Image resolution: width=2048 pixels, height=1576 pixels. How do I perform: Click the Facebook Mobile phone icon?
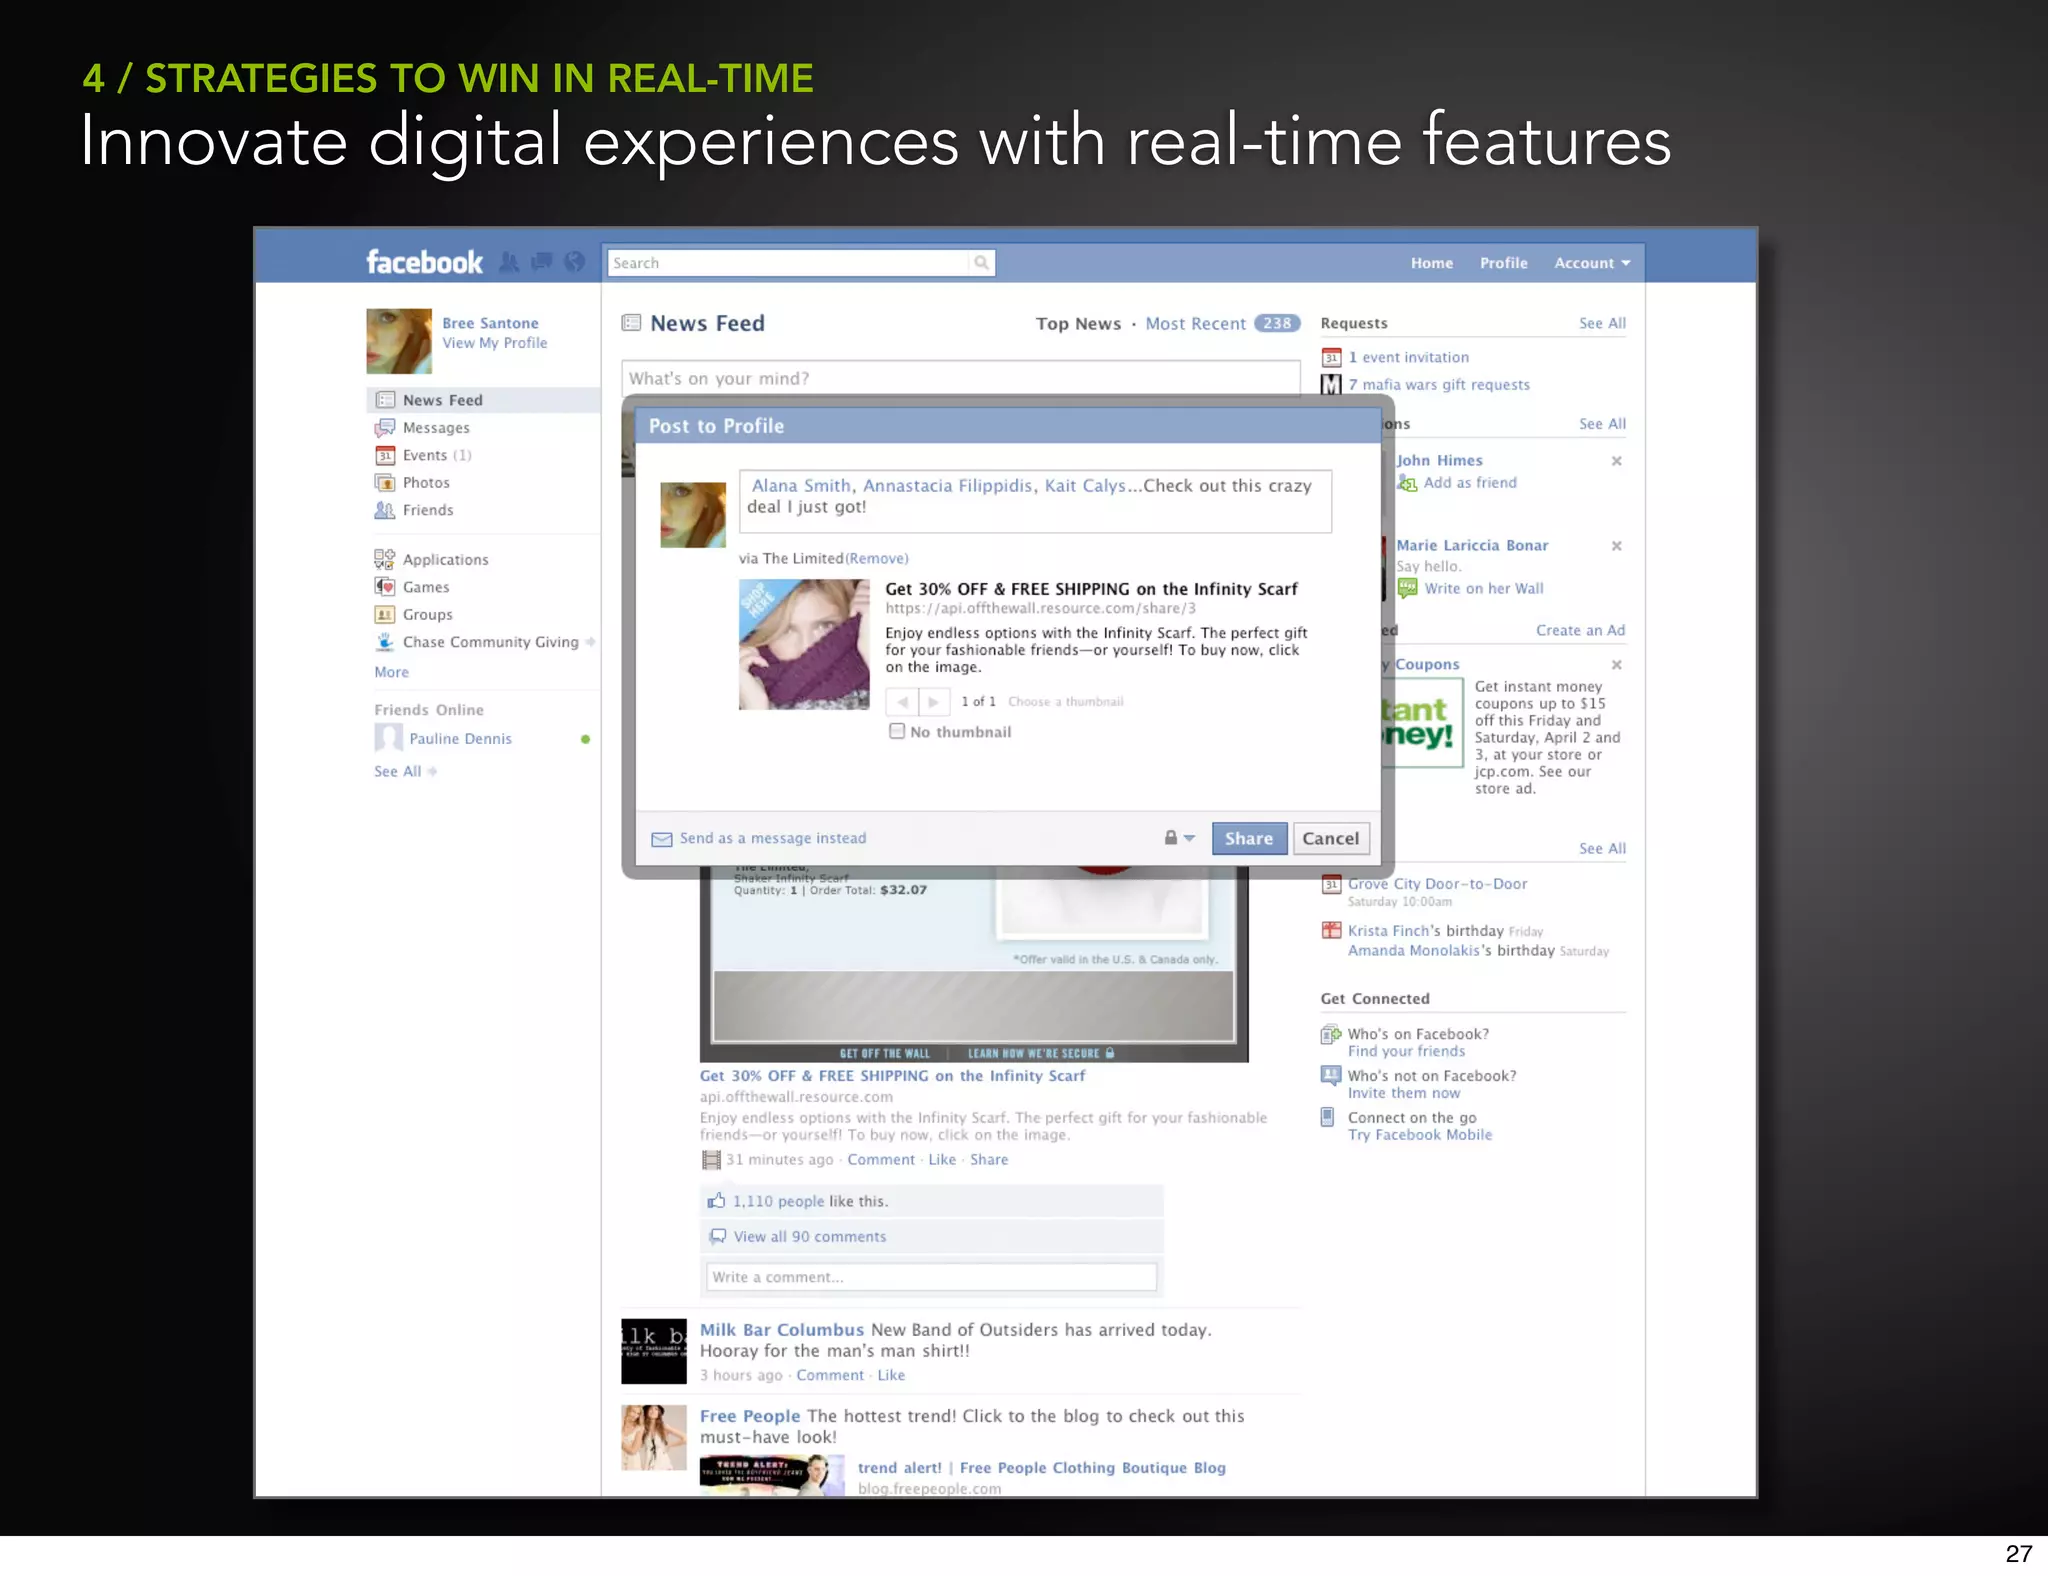tap(1327, 1117)
